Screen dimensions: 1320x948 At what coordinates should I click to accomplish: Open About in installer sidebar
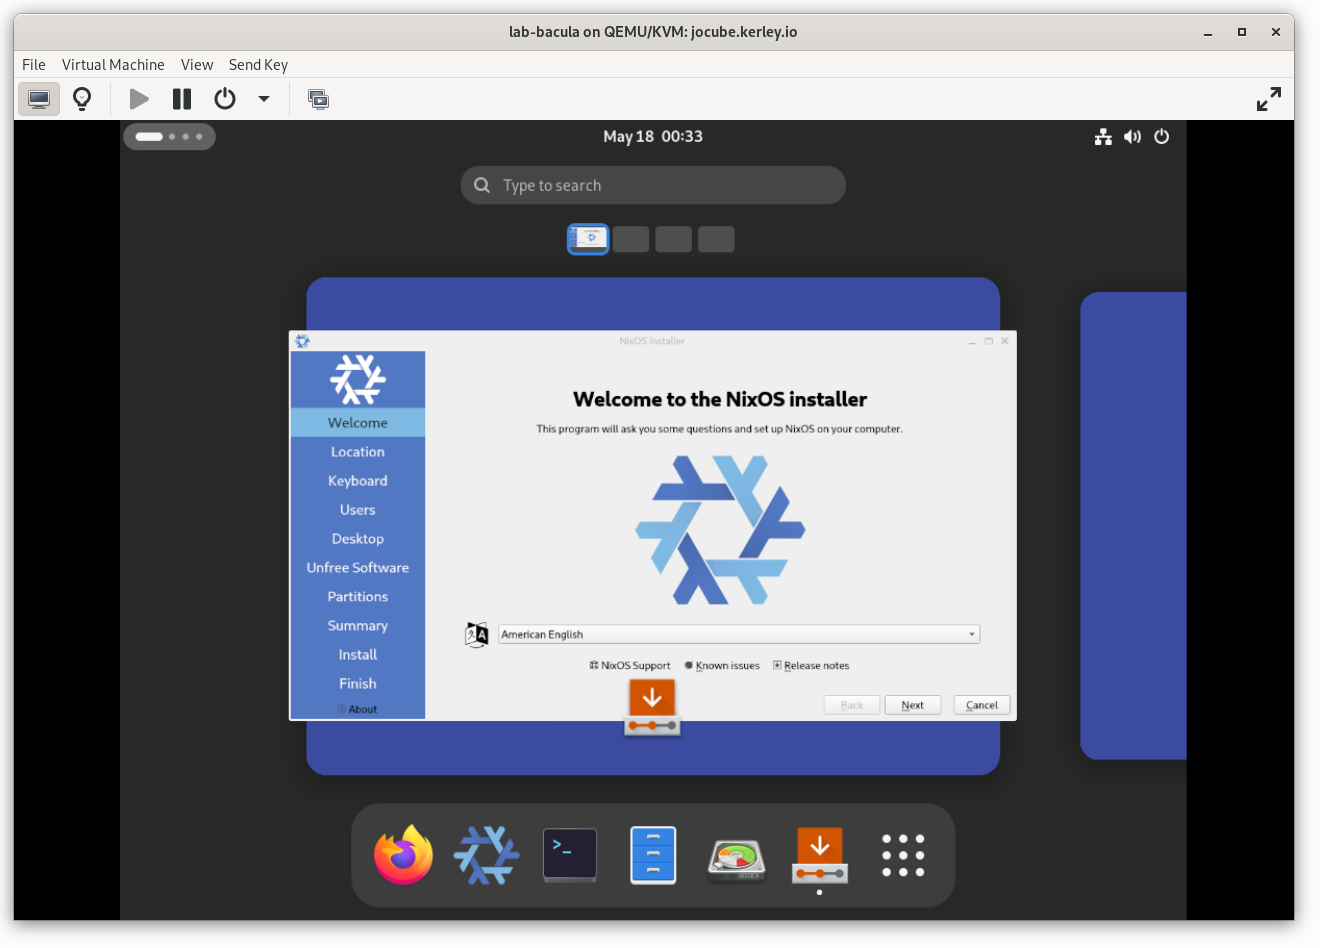pos(358,709)
